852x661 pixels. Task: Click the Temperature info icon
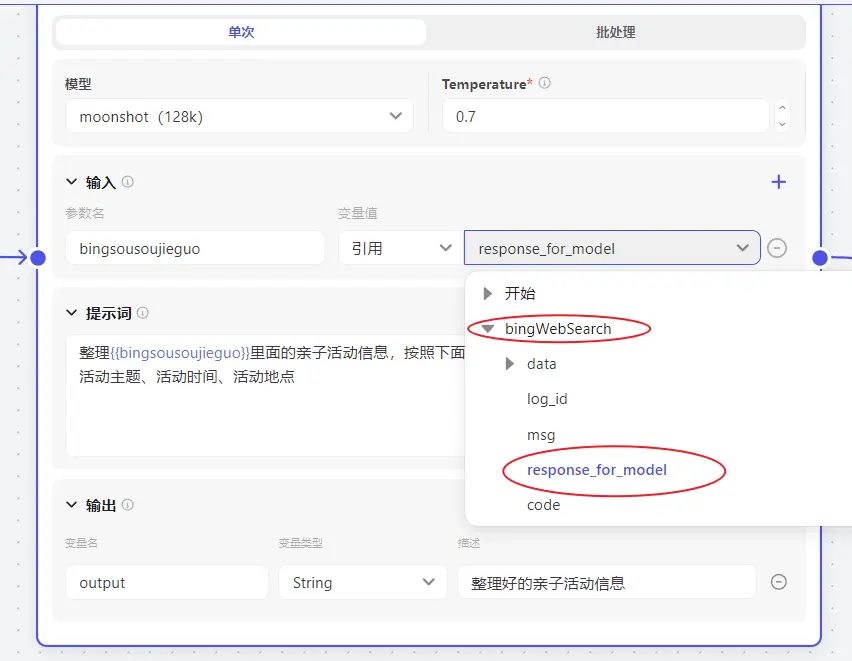[544, 83]
